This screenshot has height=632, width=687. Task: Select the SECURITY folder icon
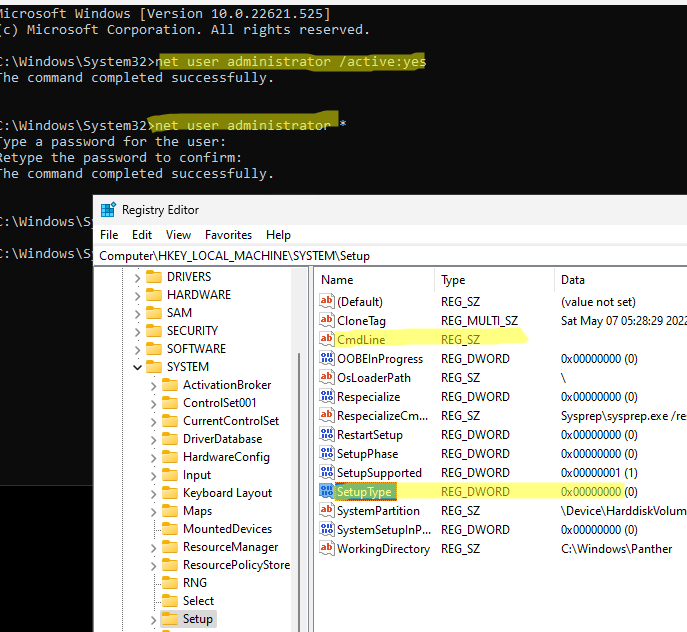(x=154, y=330)
